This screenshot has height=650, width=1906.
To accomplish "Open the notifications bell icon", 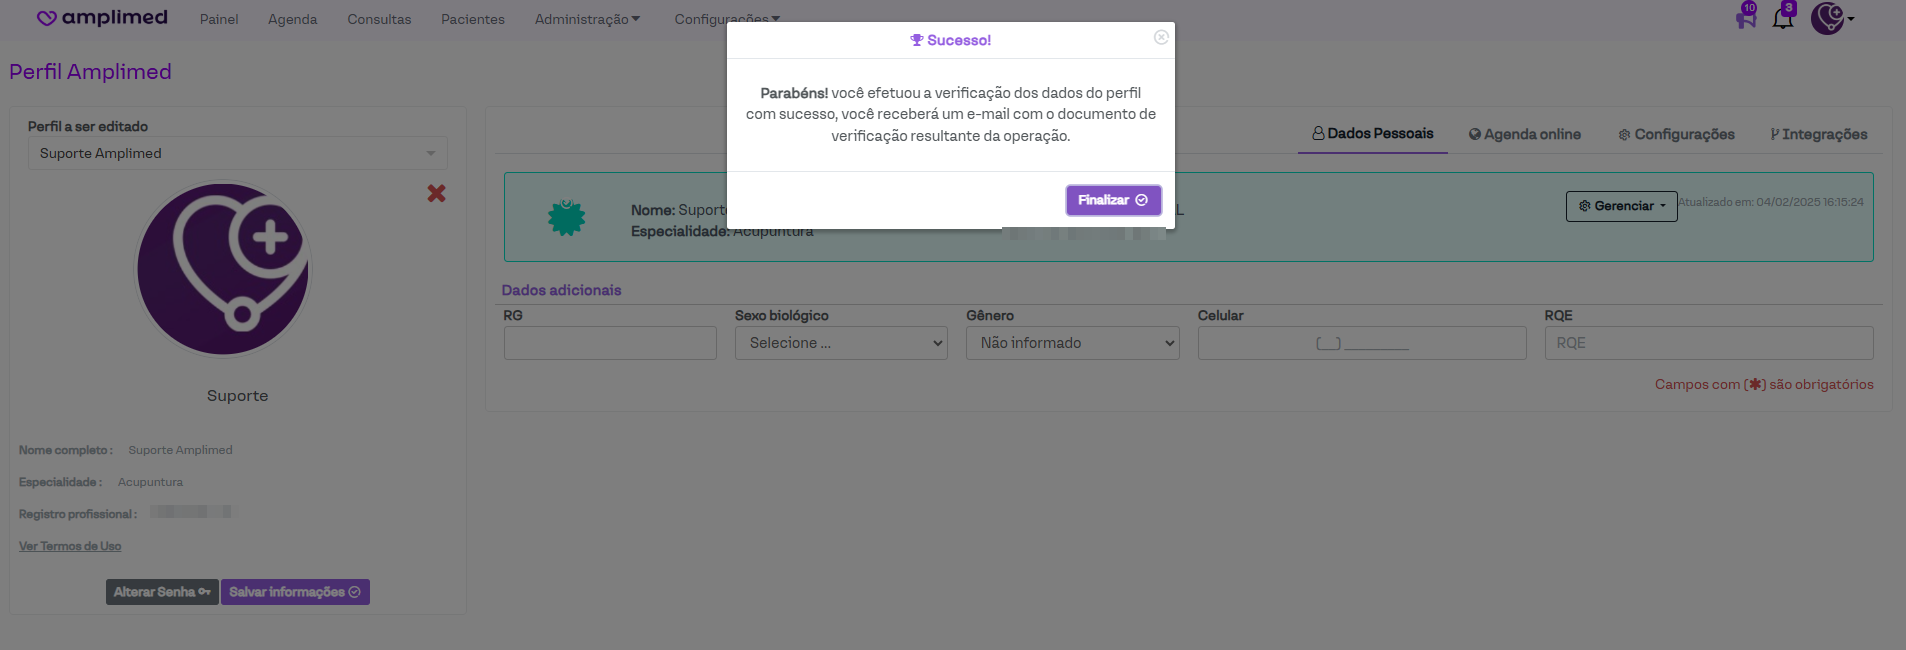I will coord(1783,18).
